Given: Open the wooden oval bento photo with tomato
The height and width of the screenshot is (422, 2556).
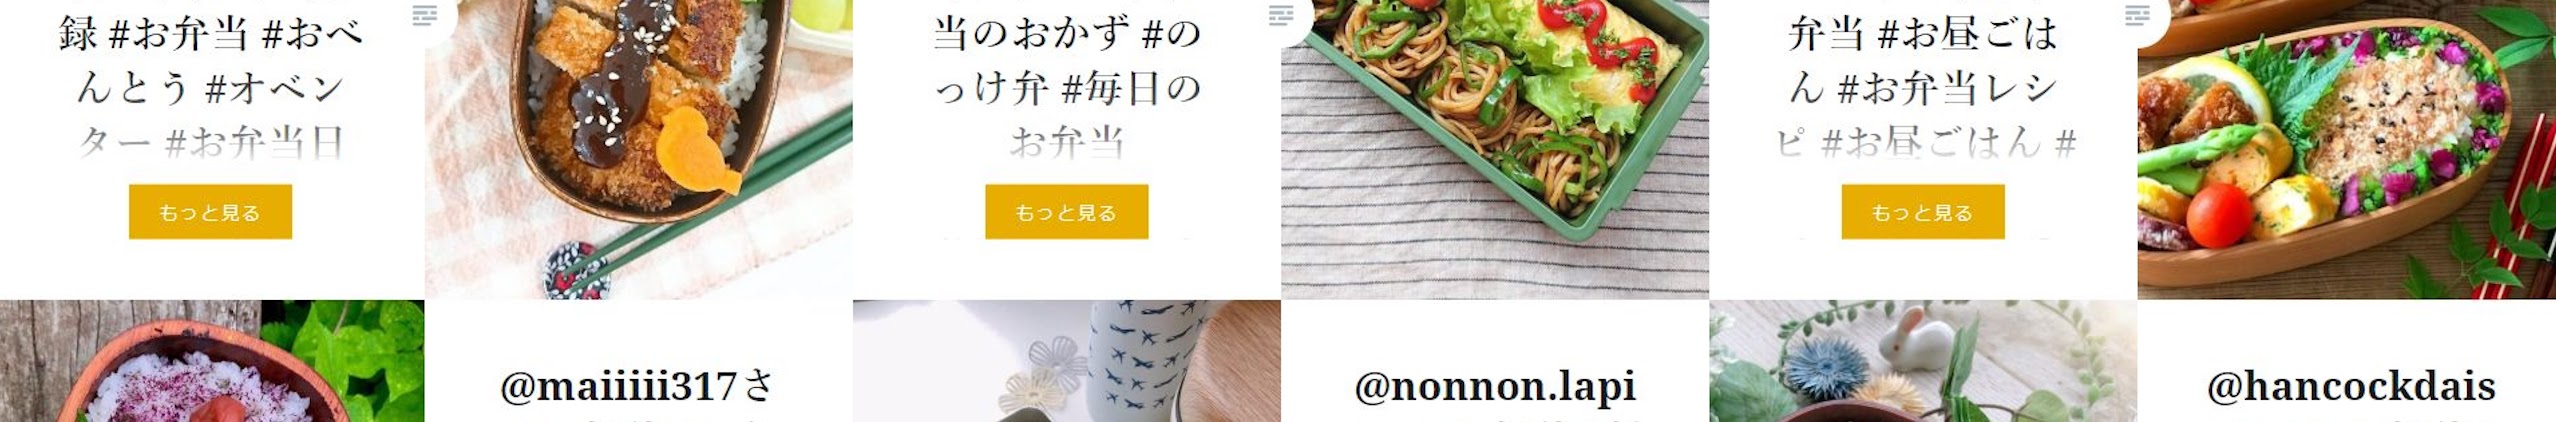Looking at the screenshot, I should point(2347,149).
